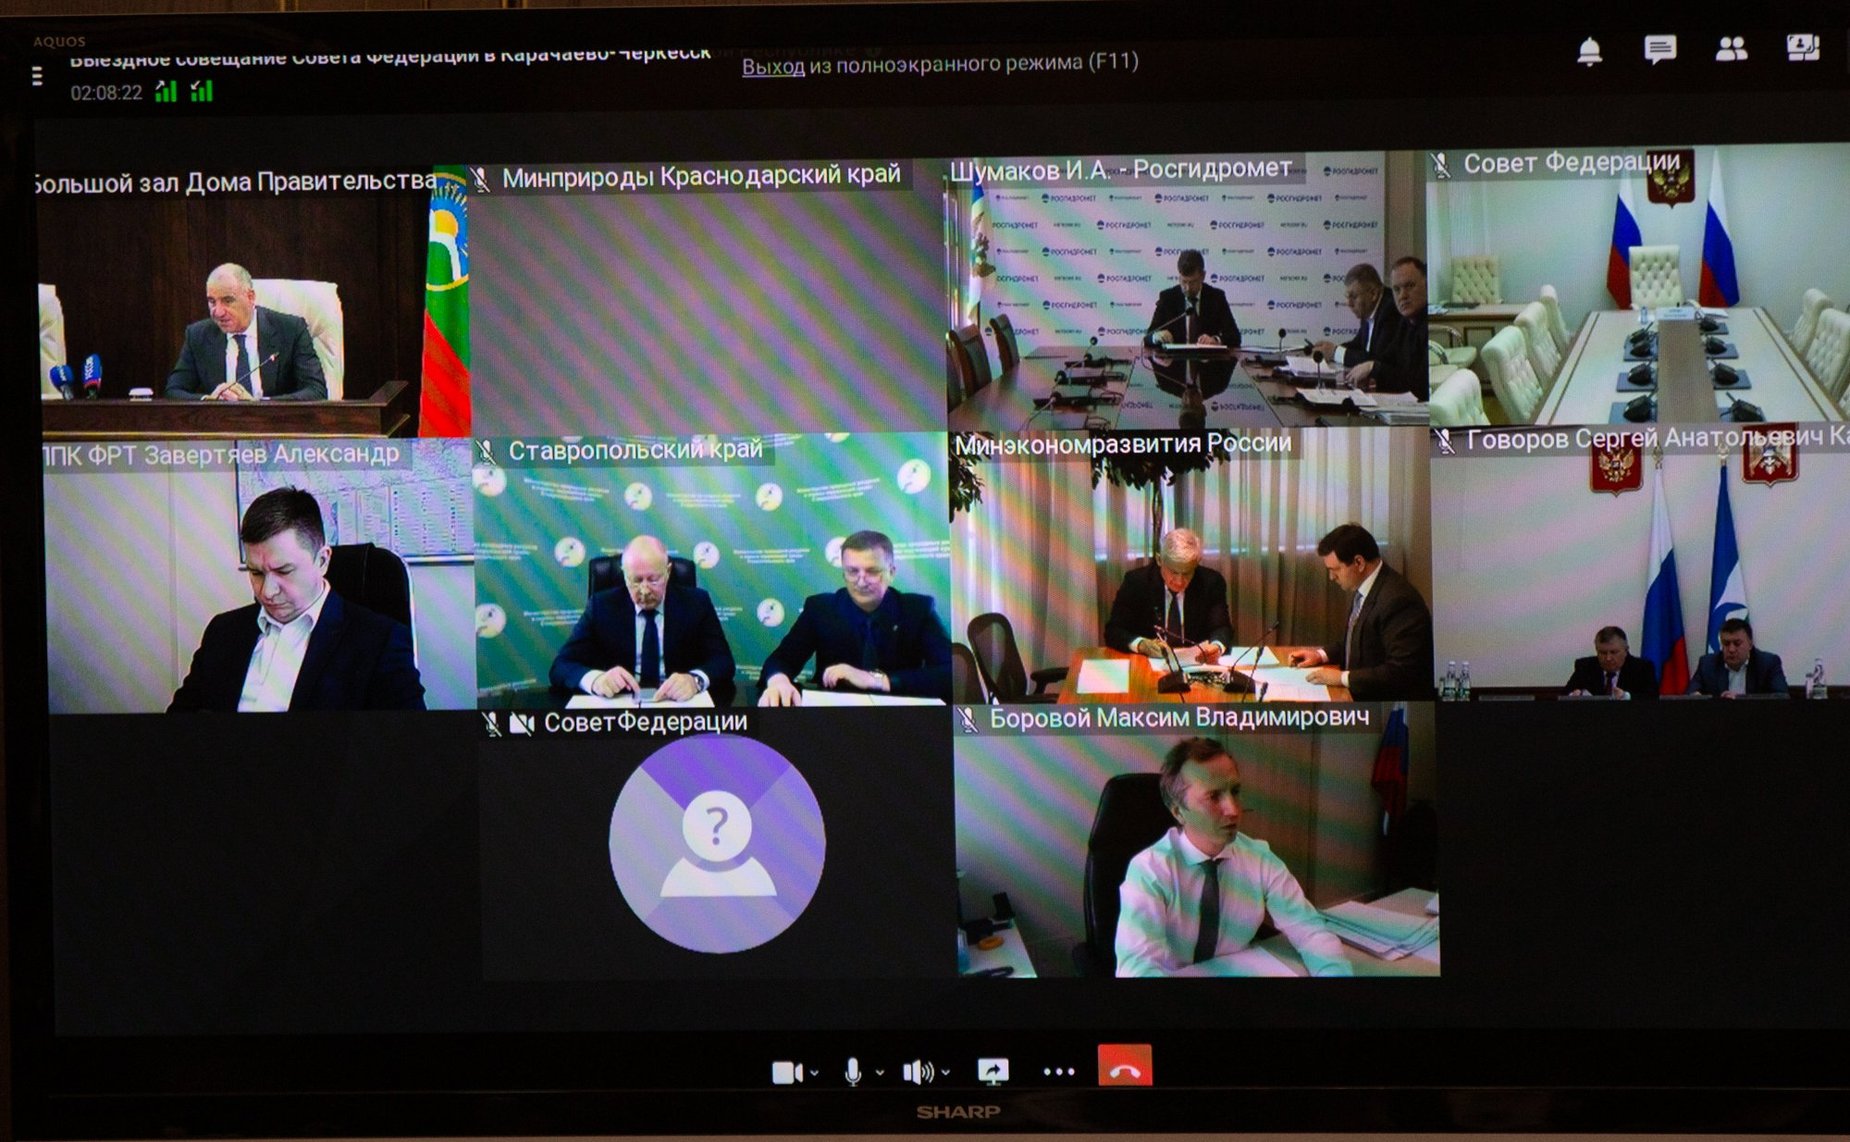
Task: Open the notifications bell
Action: coord(1589,51)
